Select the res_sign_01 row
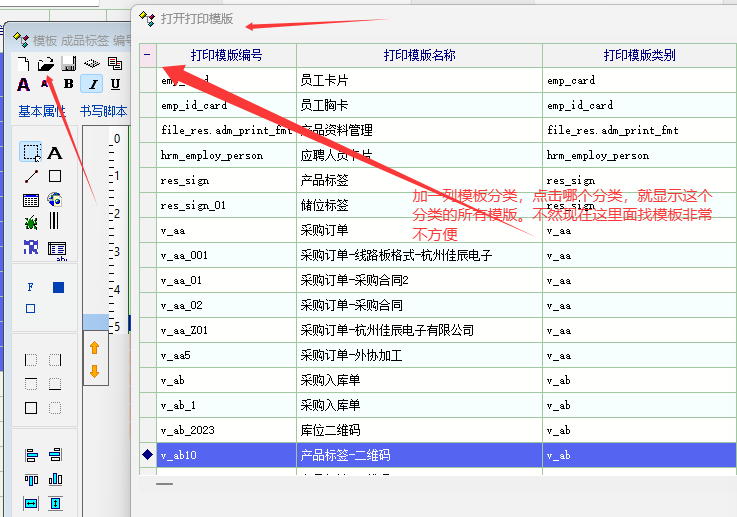Image resolution: width=737 pixels, height=517 pixels. click(438, 205)
